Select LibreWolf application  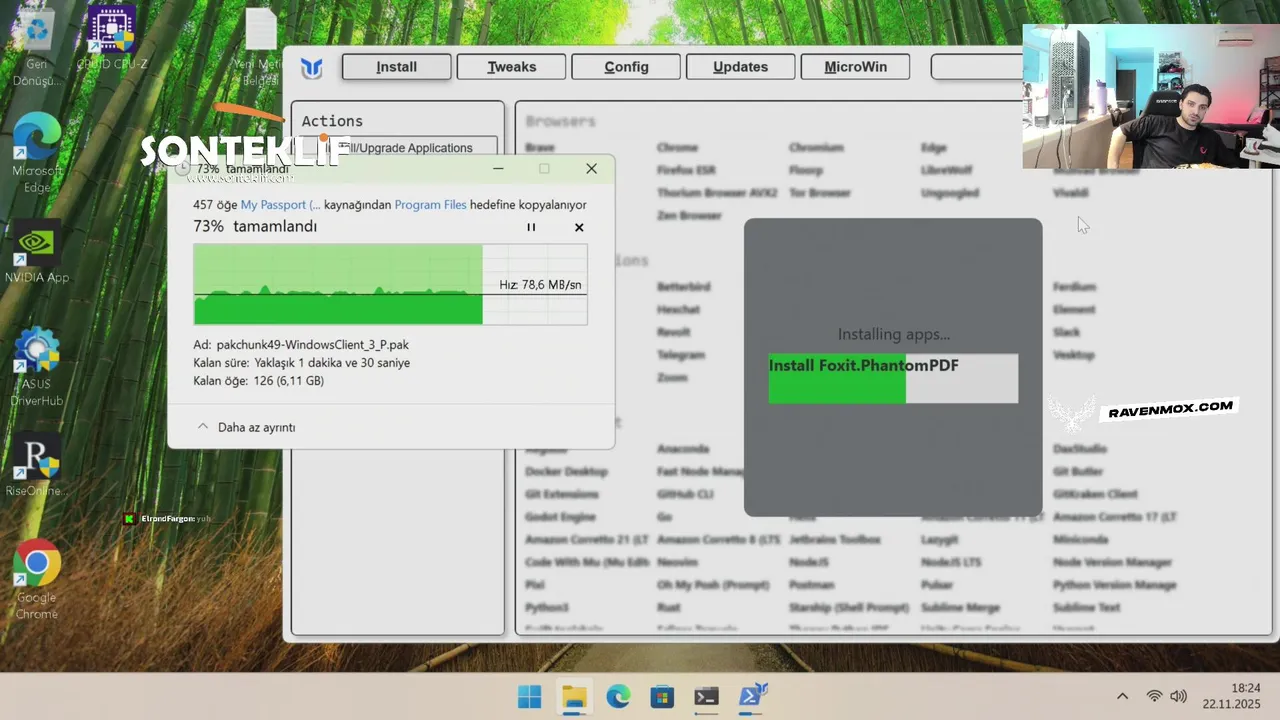pyautogui.click(x=947, y=171)
